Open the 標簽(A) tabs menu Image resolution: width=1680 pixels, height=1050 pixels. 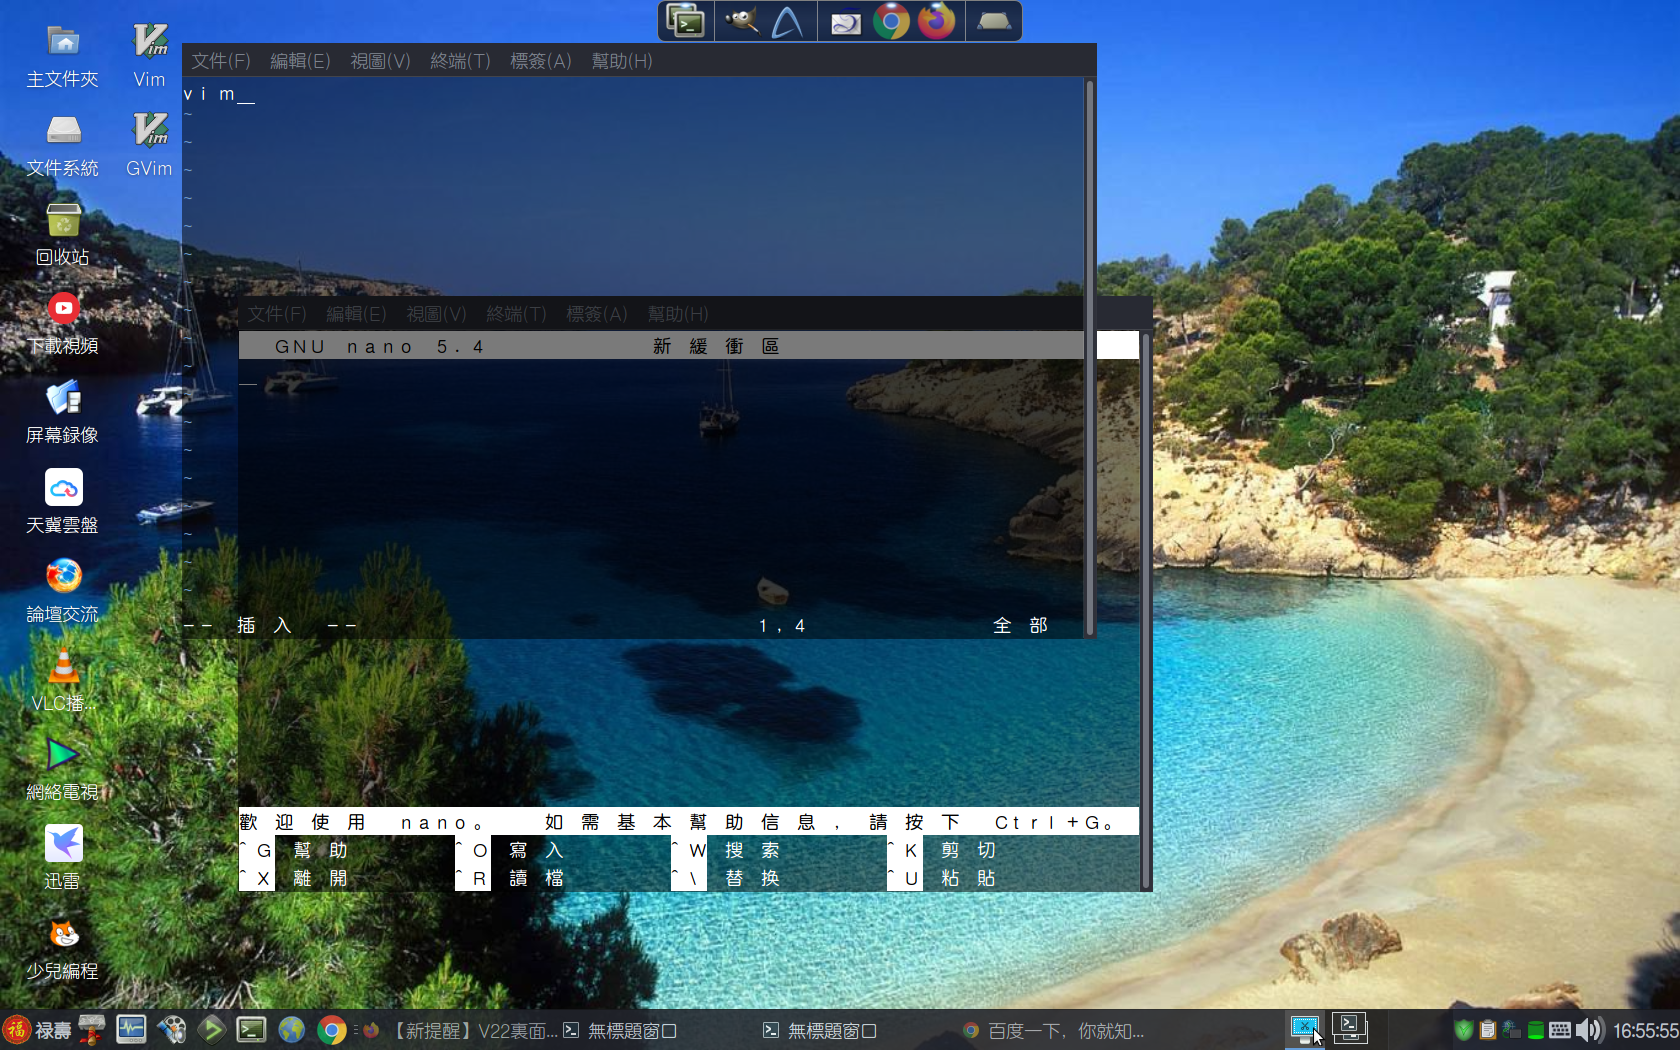(540, 61)
